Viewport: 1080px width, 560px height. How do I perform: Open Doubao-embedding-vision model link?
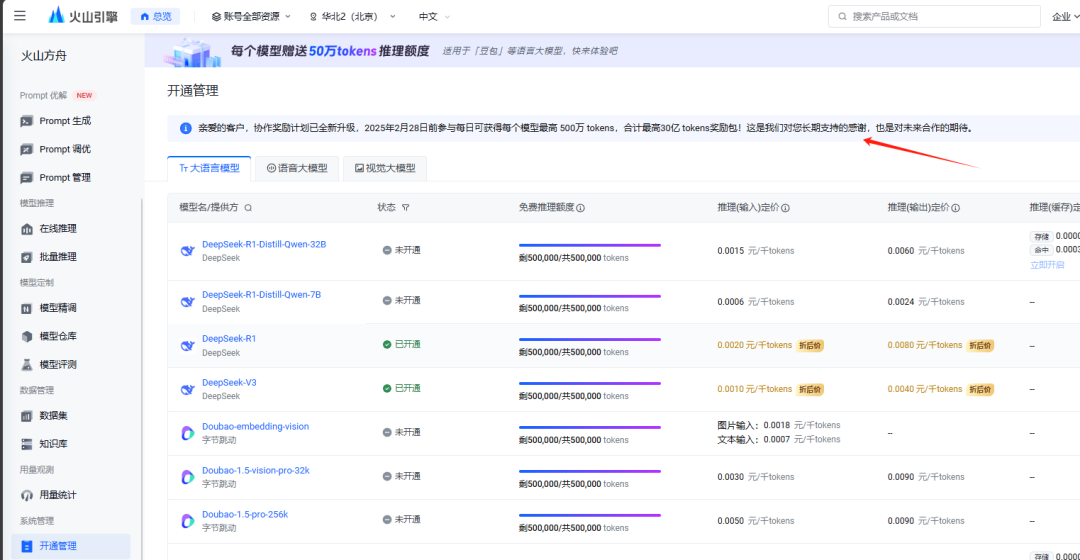coord(256,427)
